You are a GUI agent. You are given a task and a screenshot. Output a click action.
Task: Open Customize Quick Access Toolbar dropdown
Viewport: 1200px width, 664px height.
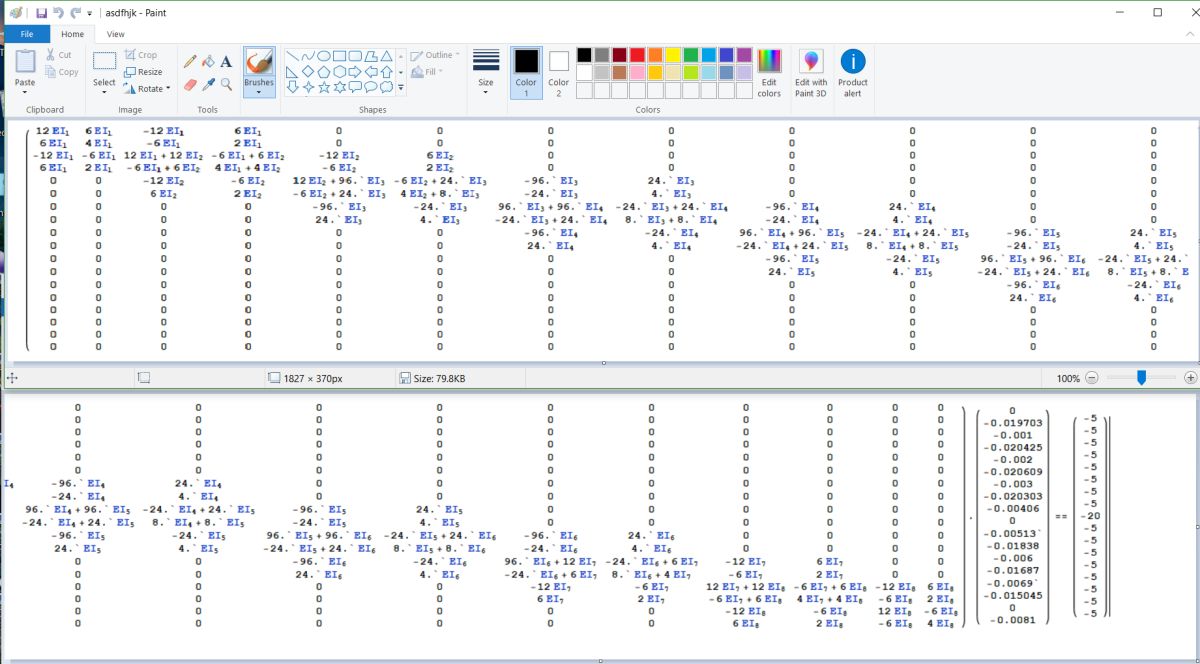tap(90, 13)
